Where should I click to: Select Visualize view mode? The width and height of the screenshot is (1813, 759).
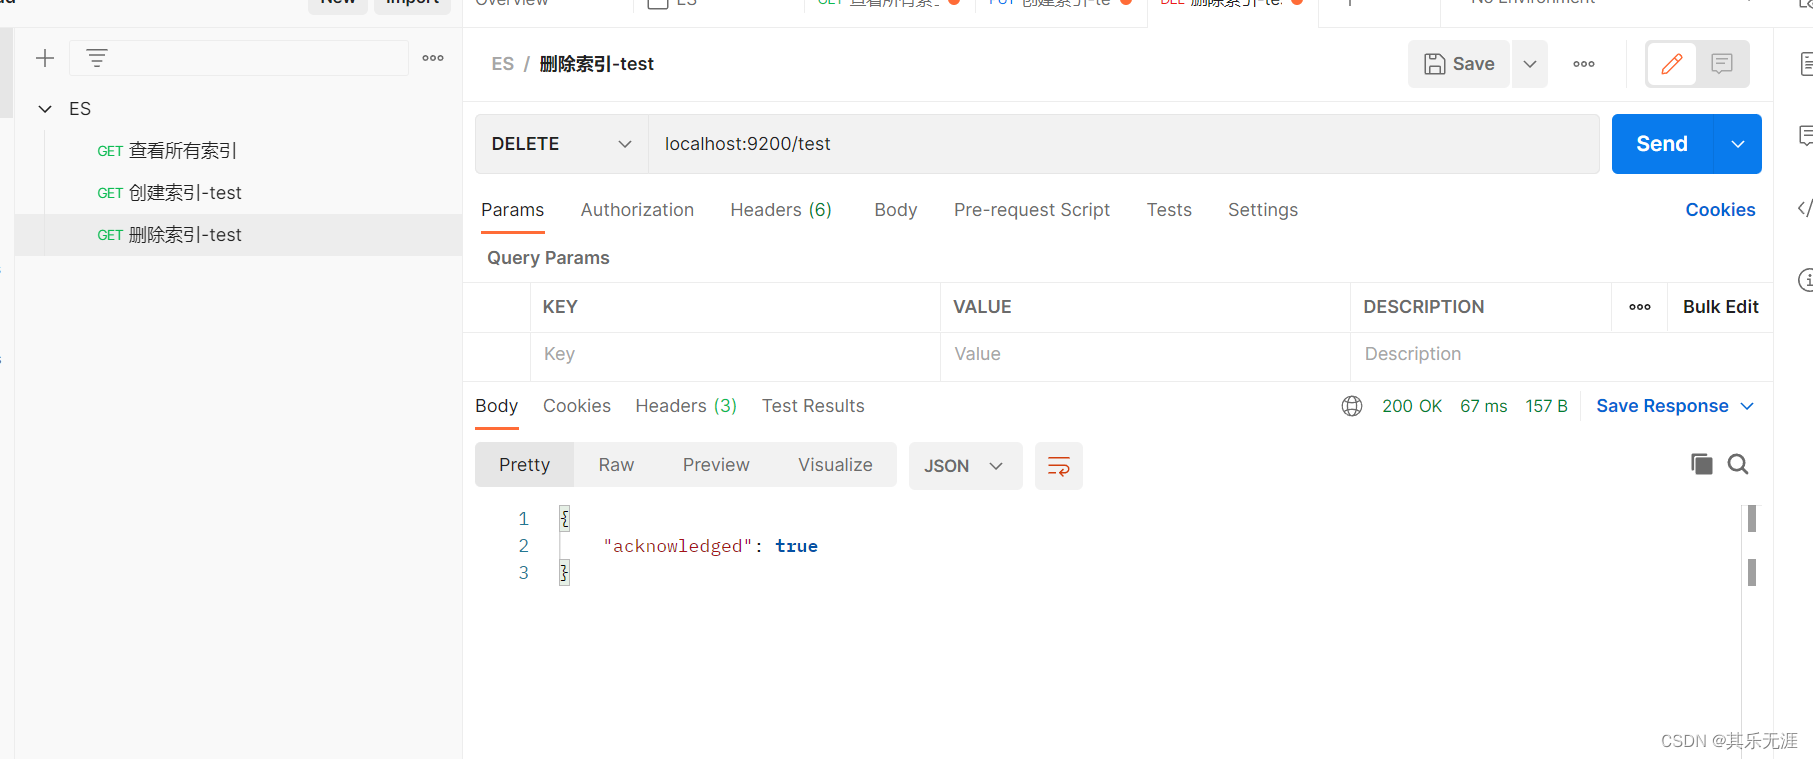[x=835, y=465]
